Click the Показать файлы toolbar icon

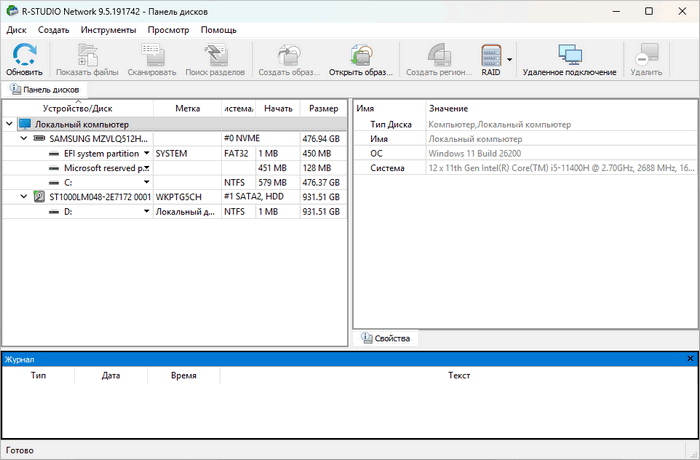(x=86, y=55)
